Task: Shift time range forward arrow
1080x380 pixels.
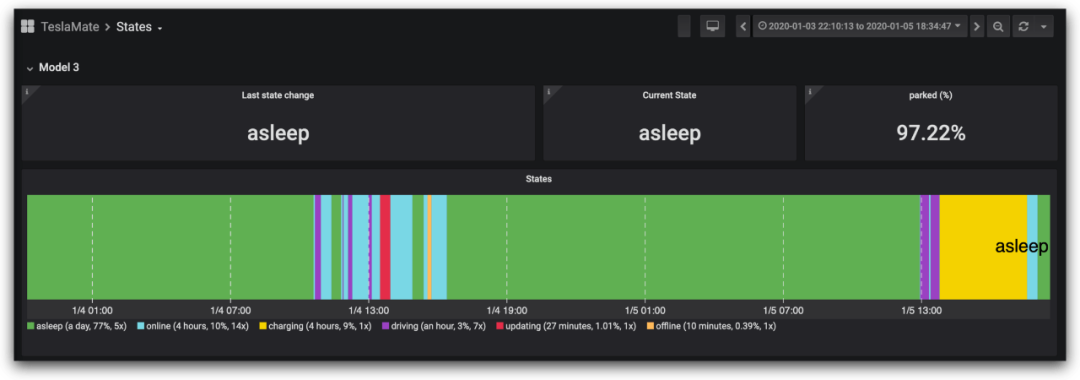Action: click(977, 26)
